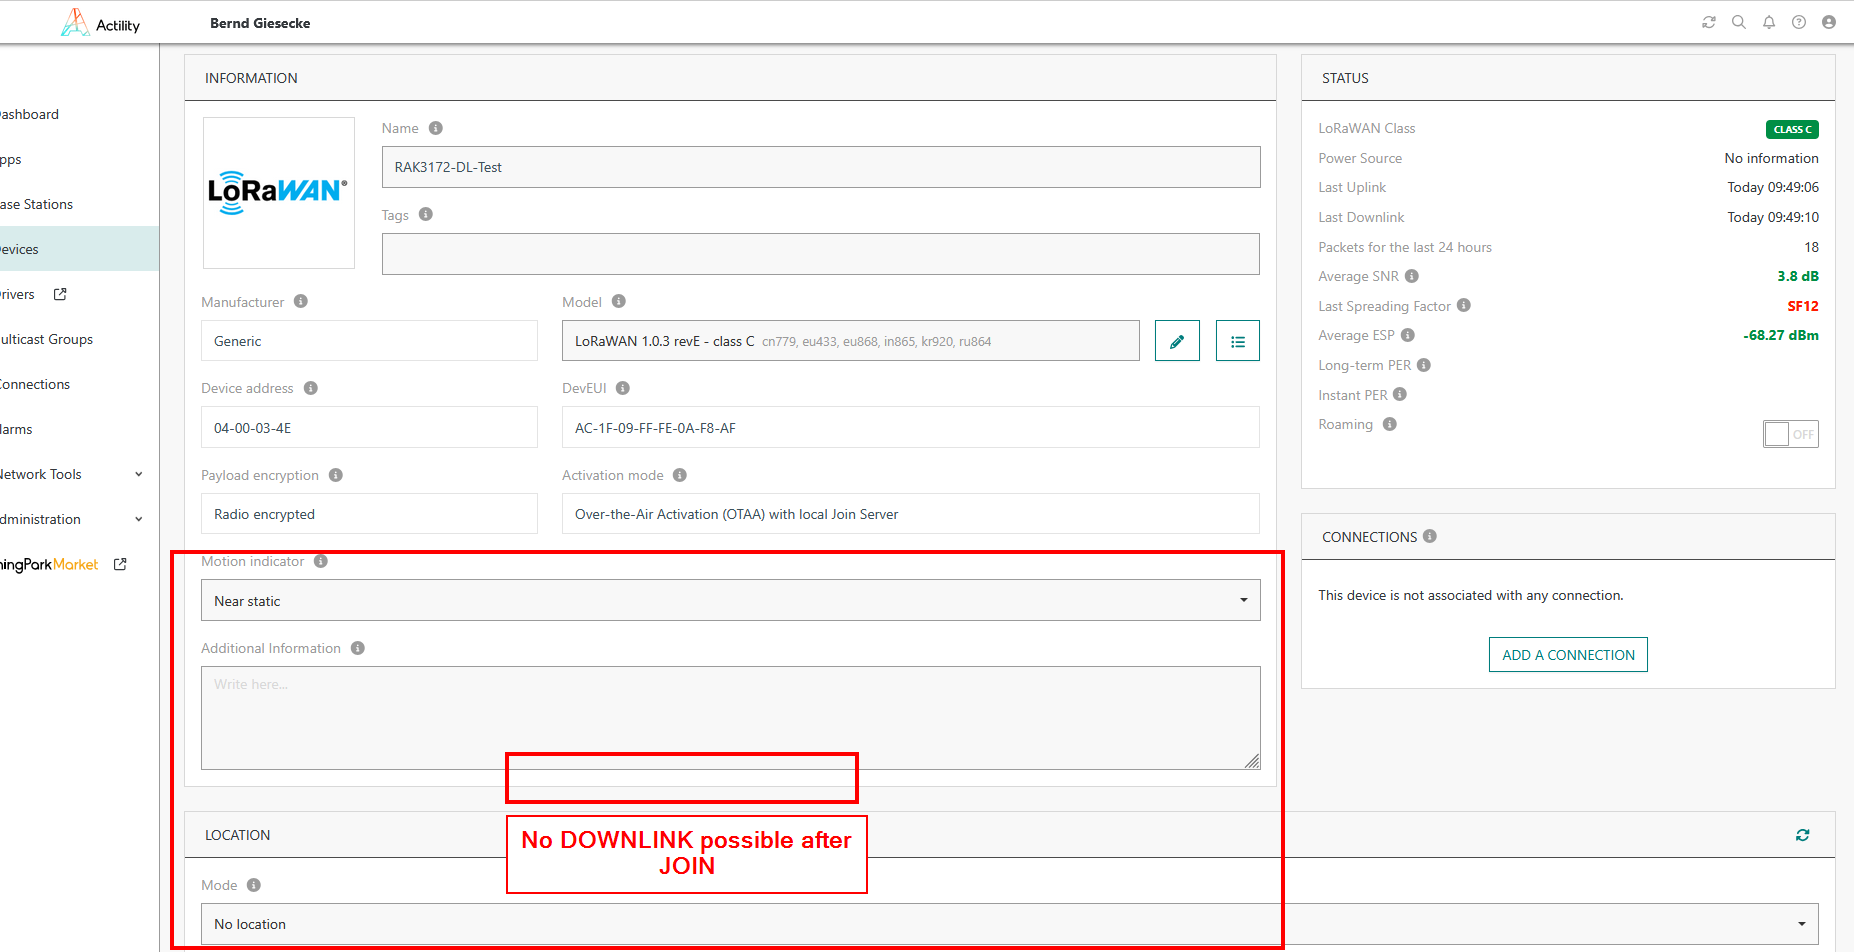
Task: Click info icon next to Average SNR
Action: (x=1412, y=276)
